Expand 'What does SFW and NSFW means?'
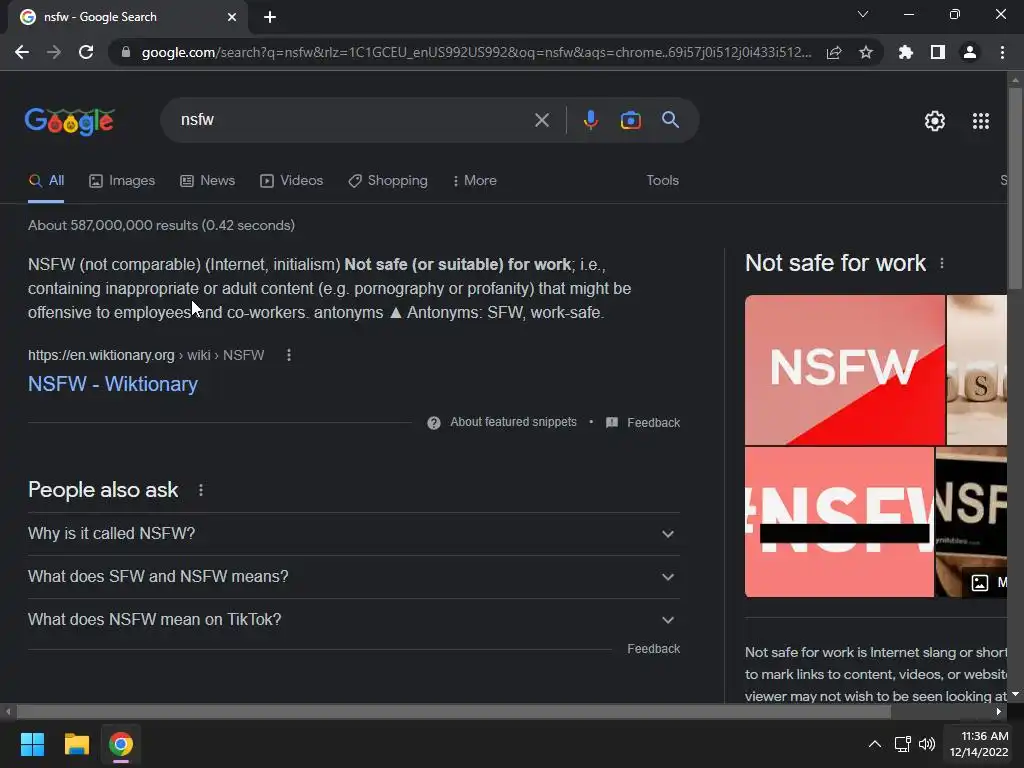The image size is (1024, 768). [x=353, y=577]
